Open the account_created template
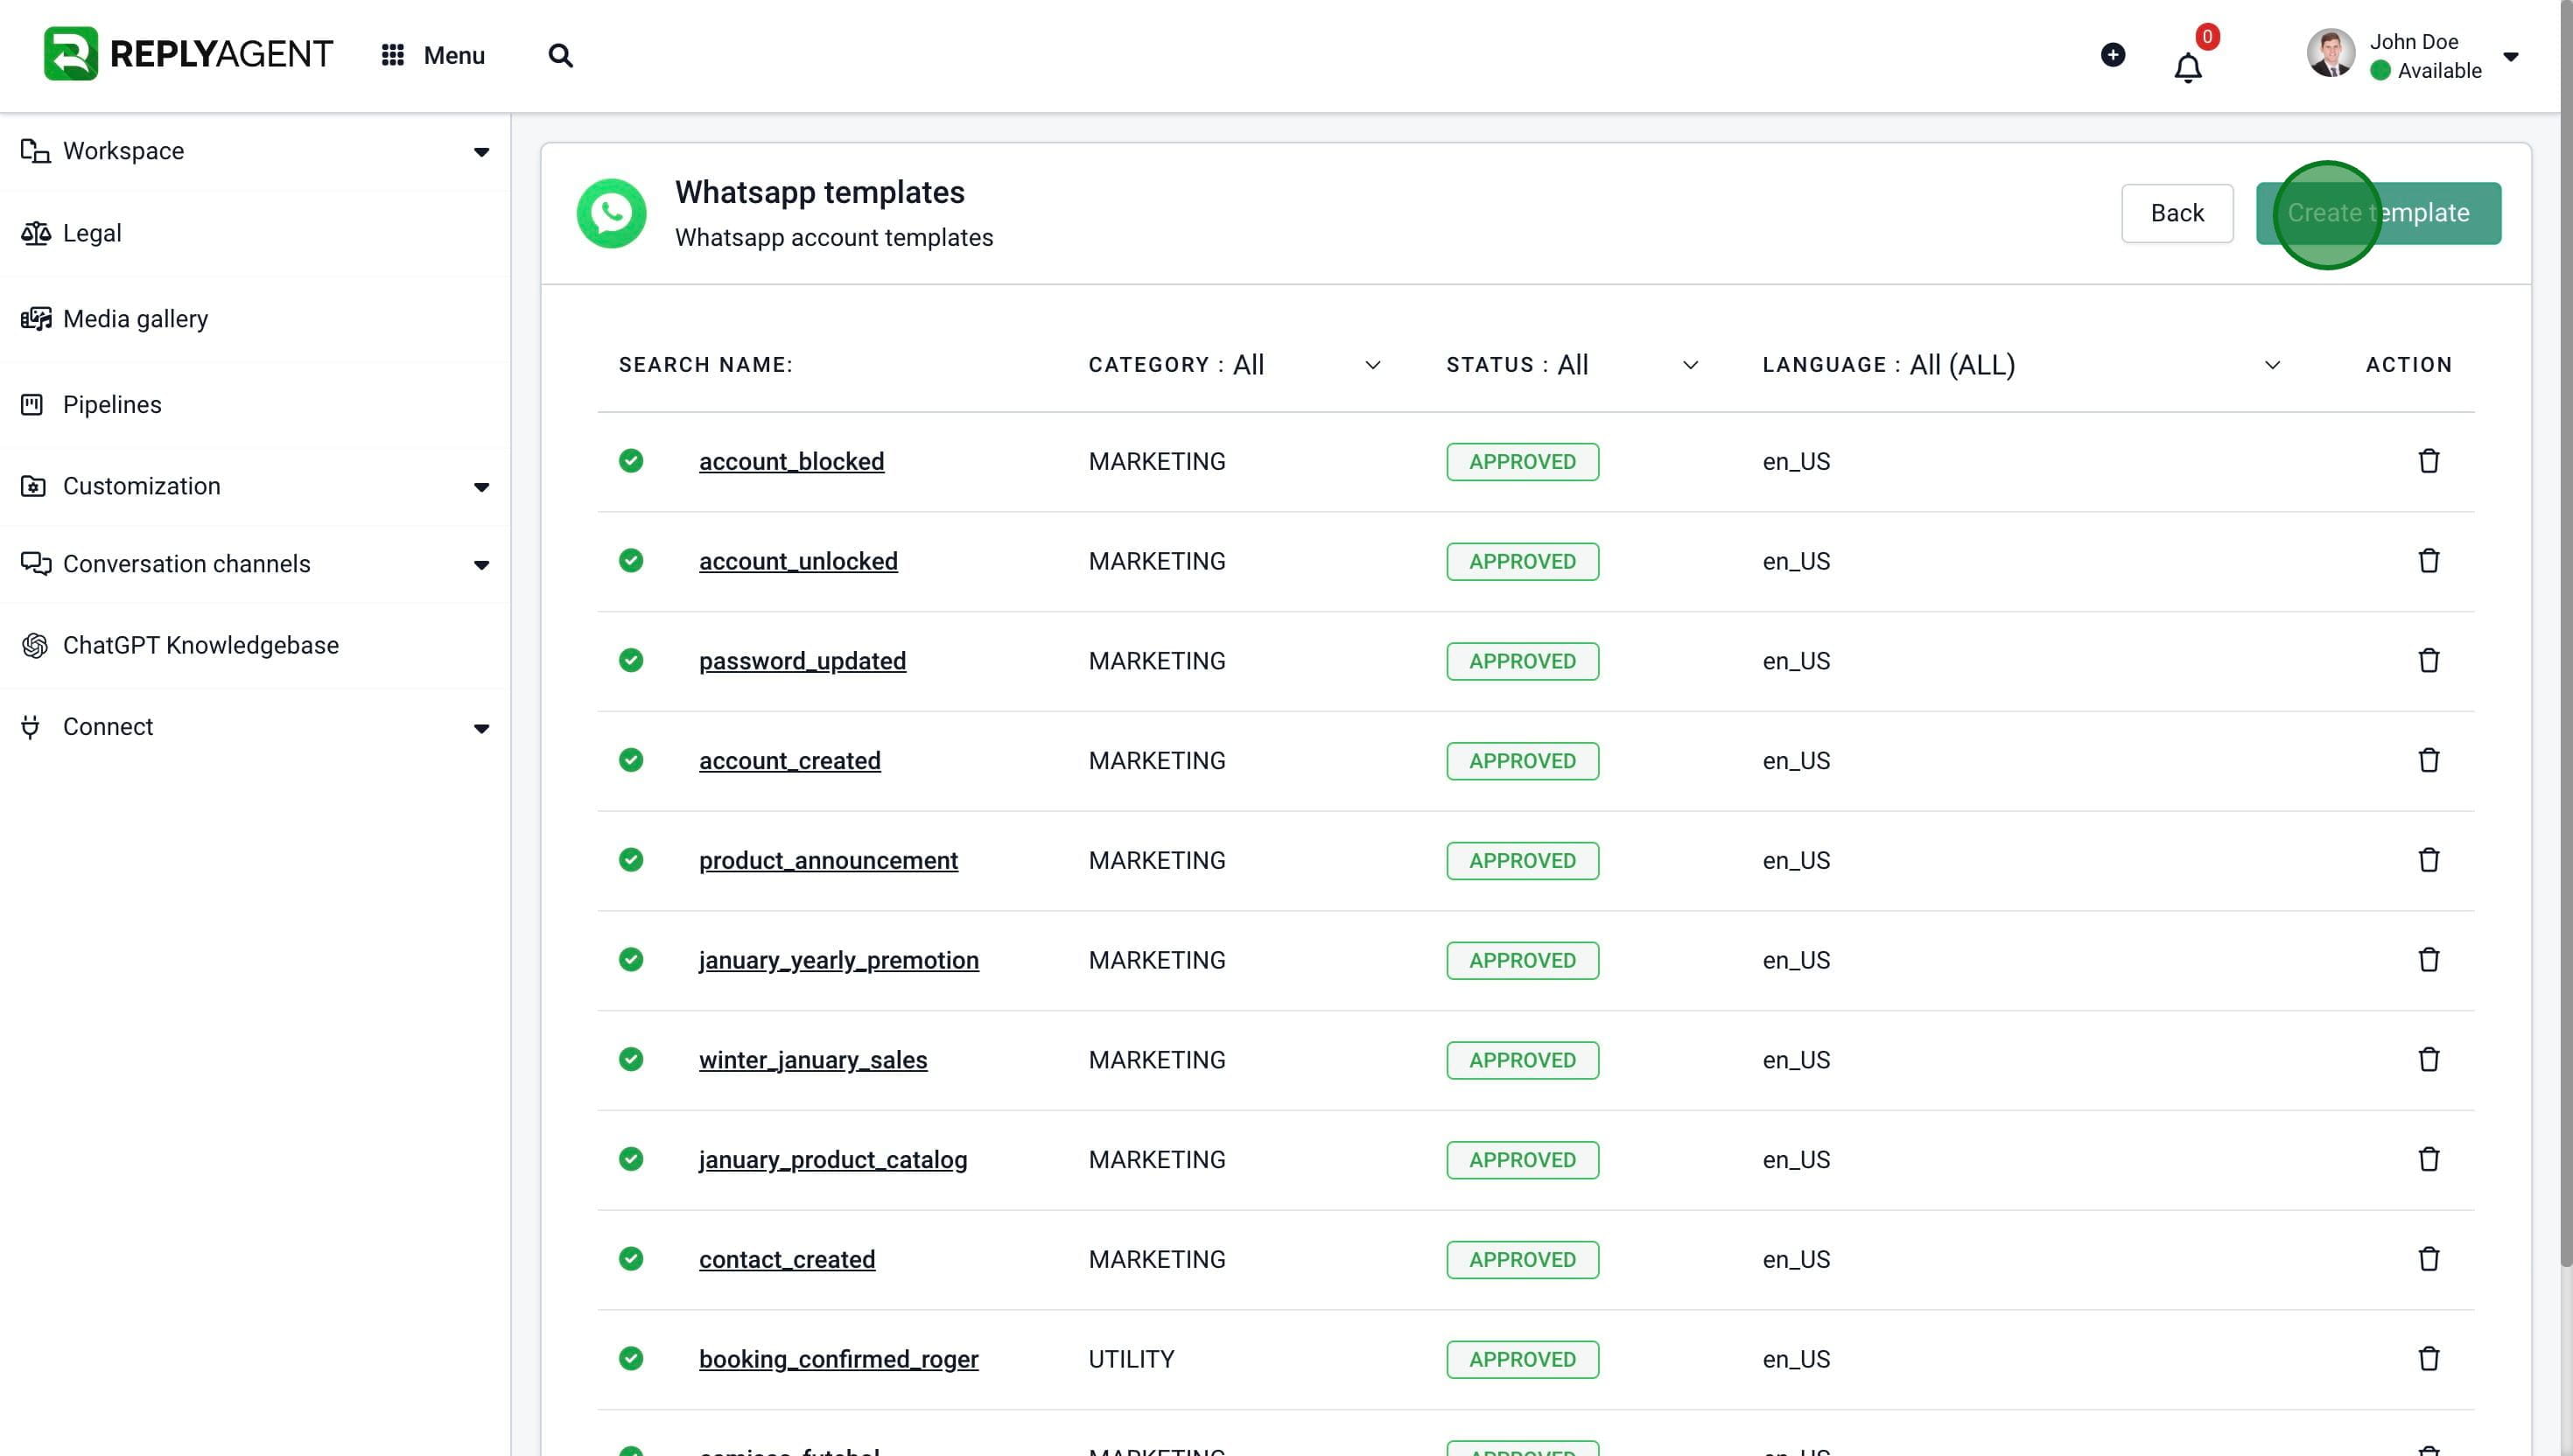The width and height of the screenshot is (2573, 1456). [789, 762]
